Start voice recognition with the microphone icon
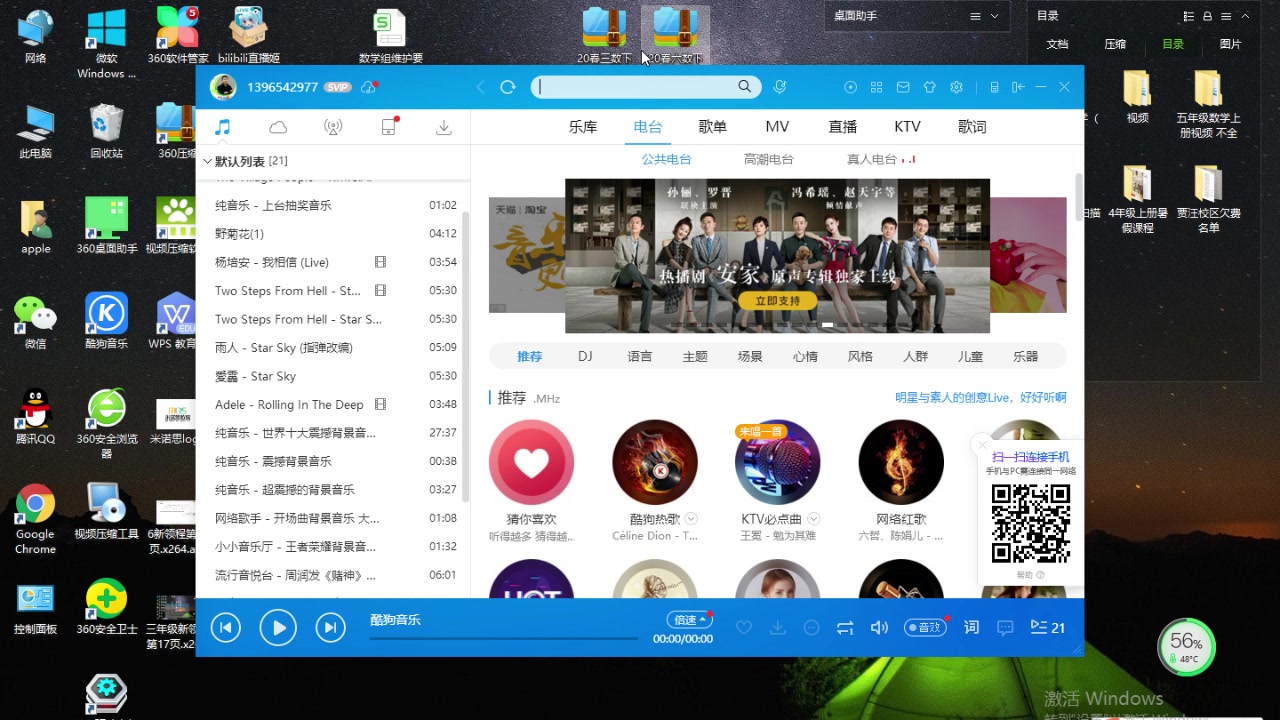The image size is (1280, 720). [780, 87]
